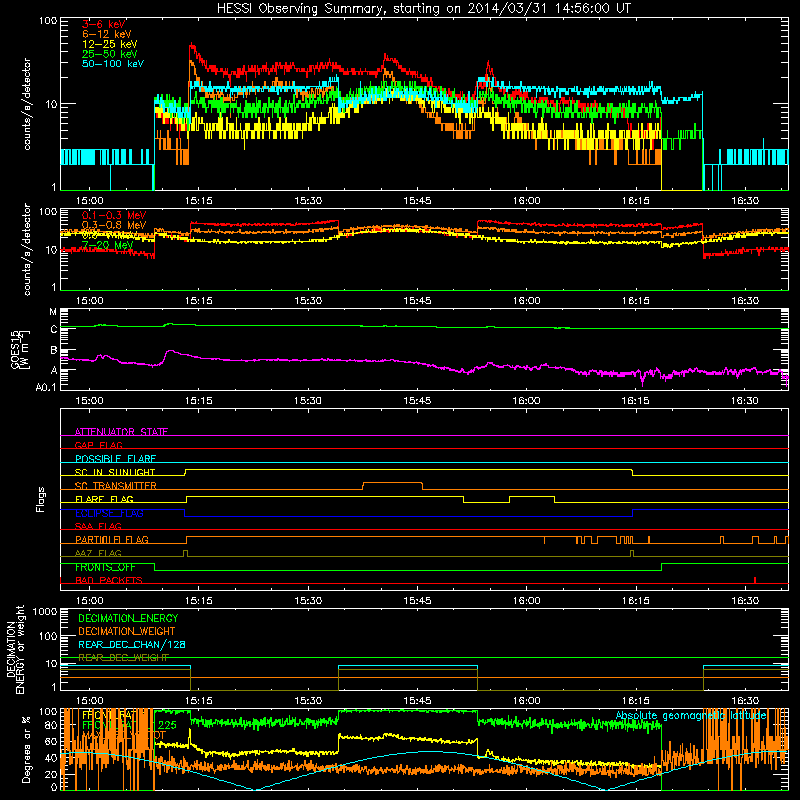Screen dimensions: 800x800
Task: Click the "B" class tick on GOES axis
Action: click(x=54, y=351)
